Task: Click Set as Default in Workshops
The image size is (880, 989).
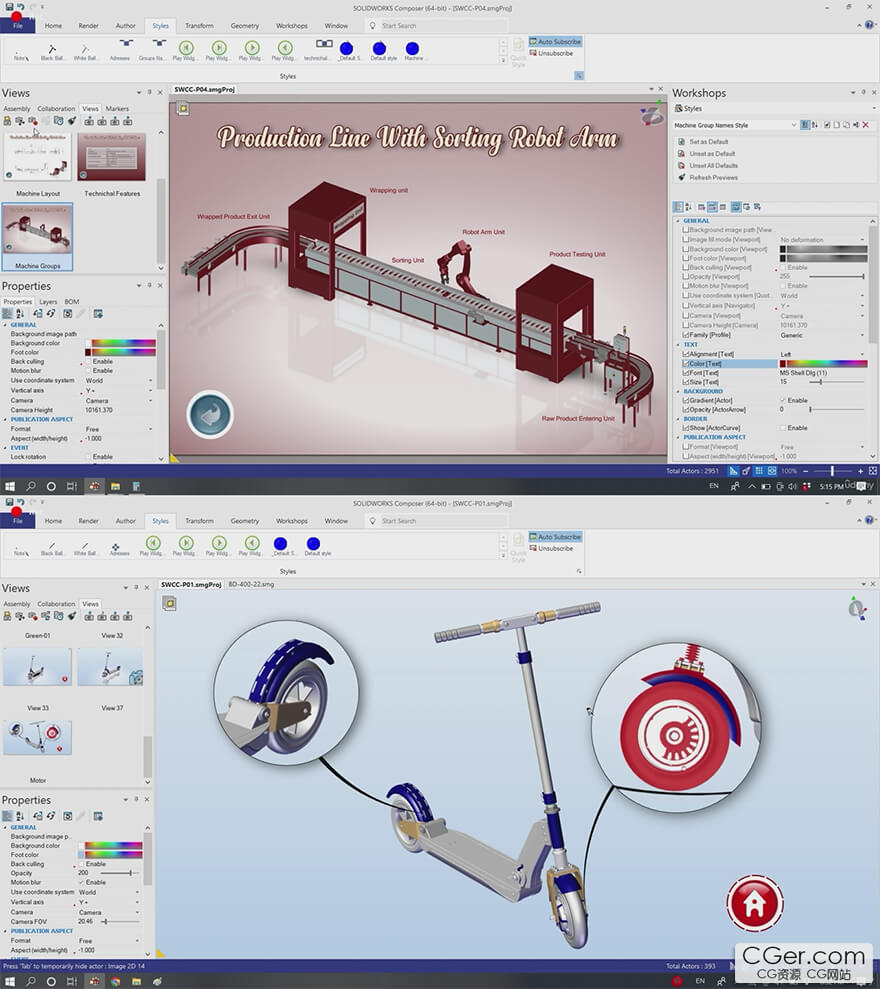Action: click(x=708, y=141)
